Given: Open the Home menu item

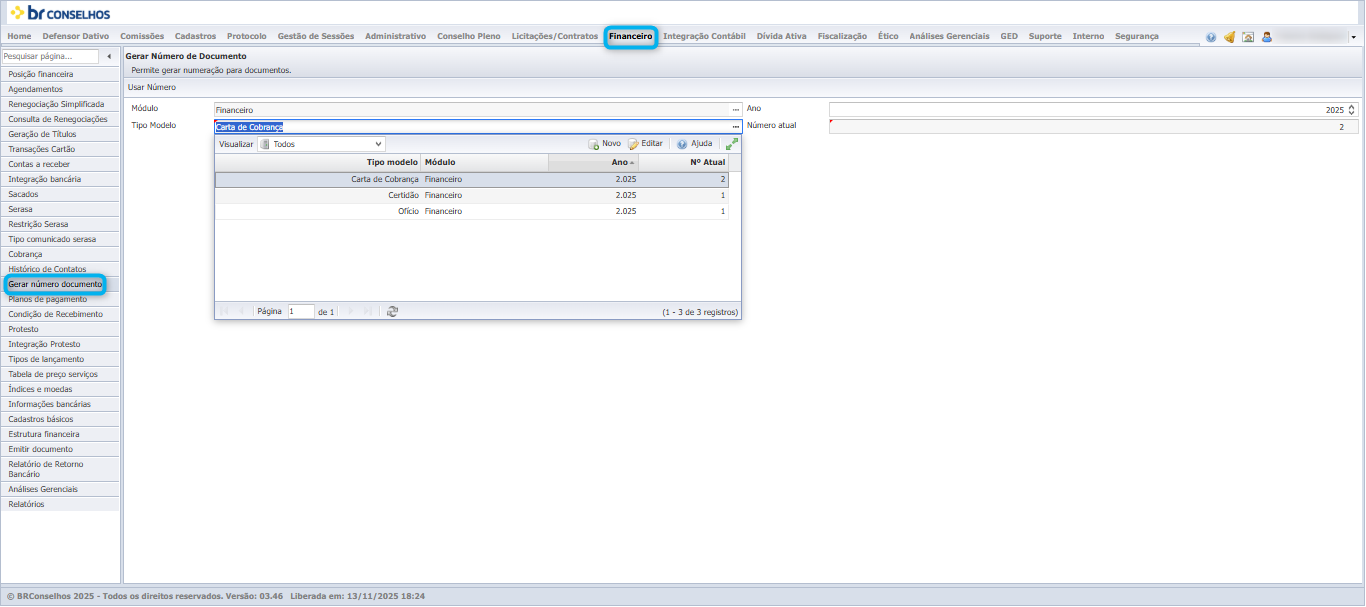Looking at the screenshot, I should point(19,36).
